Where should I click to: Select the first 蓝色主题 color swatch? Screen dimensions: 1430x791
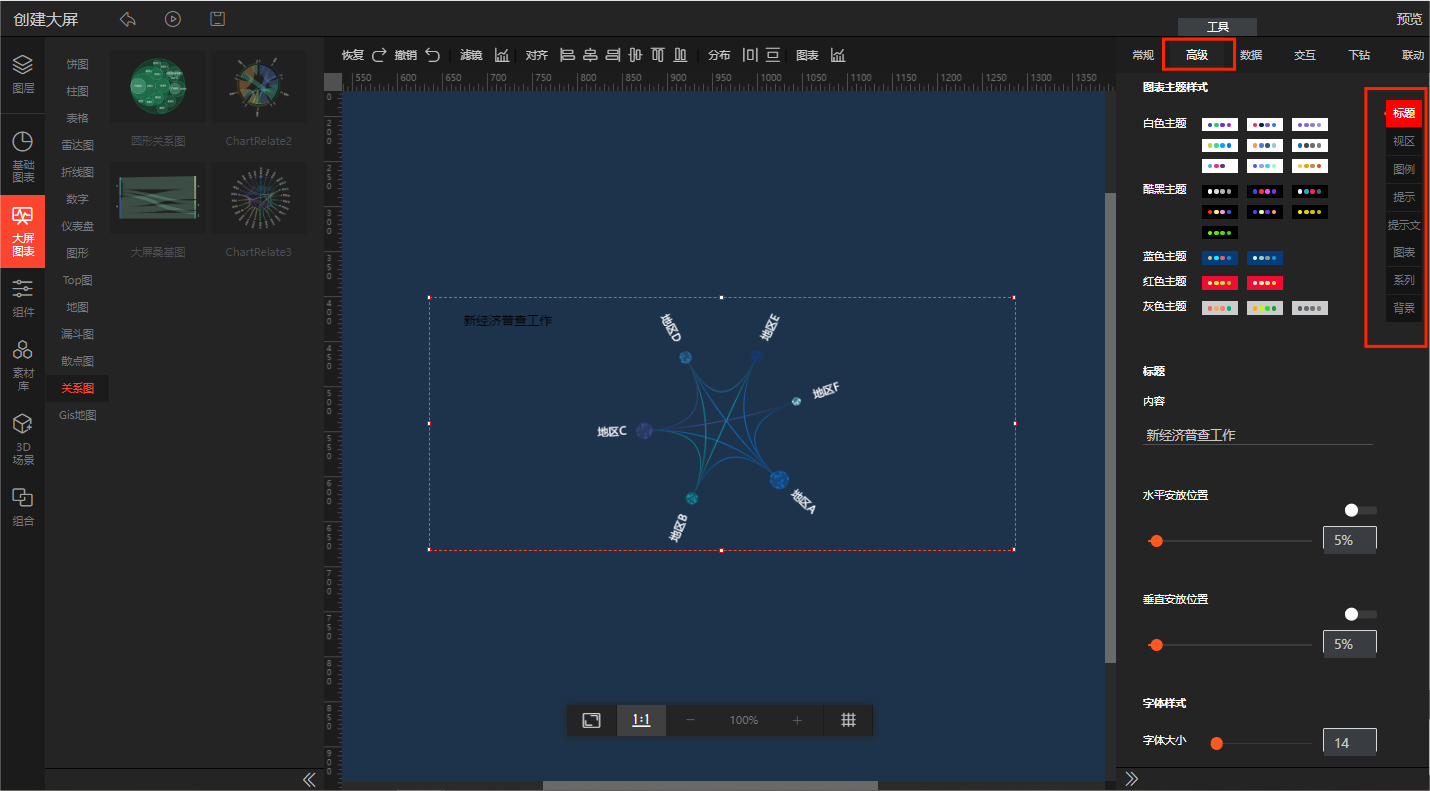(x=1220, y=258)
